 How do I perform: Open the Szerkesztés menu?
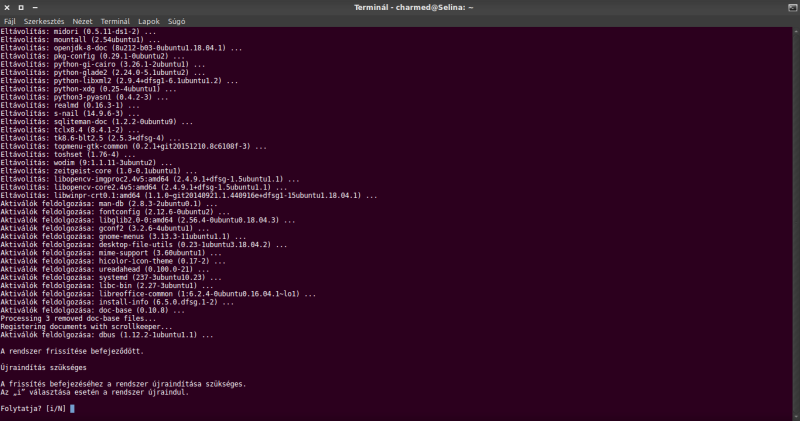43,20
